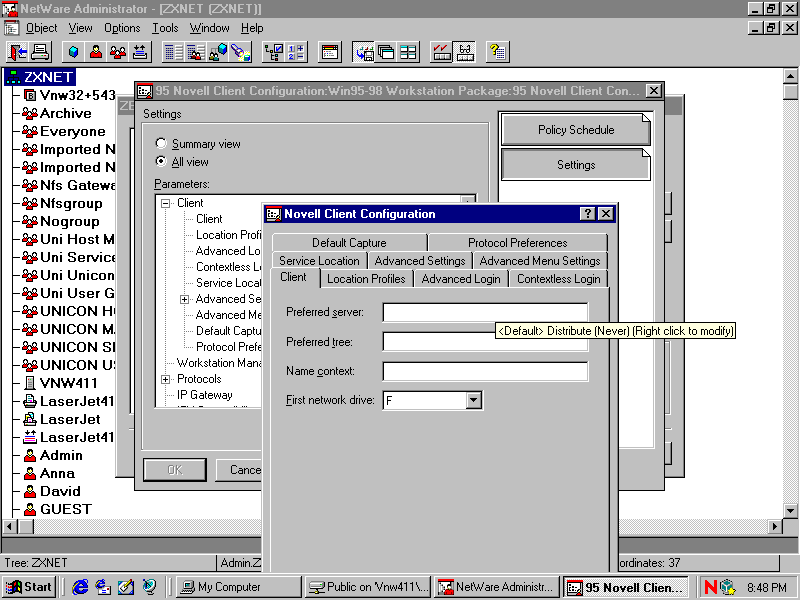Click the details-on-multiple-users toolbar icon
The width and height of the screenshot is (800, 600).
[196, 52]
